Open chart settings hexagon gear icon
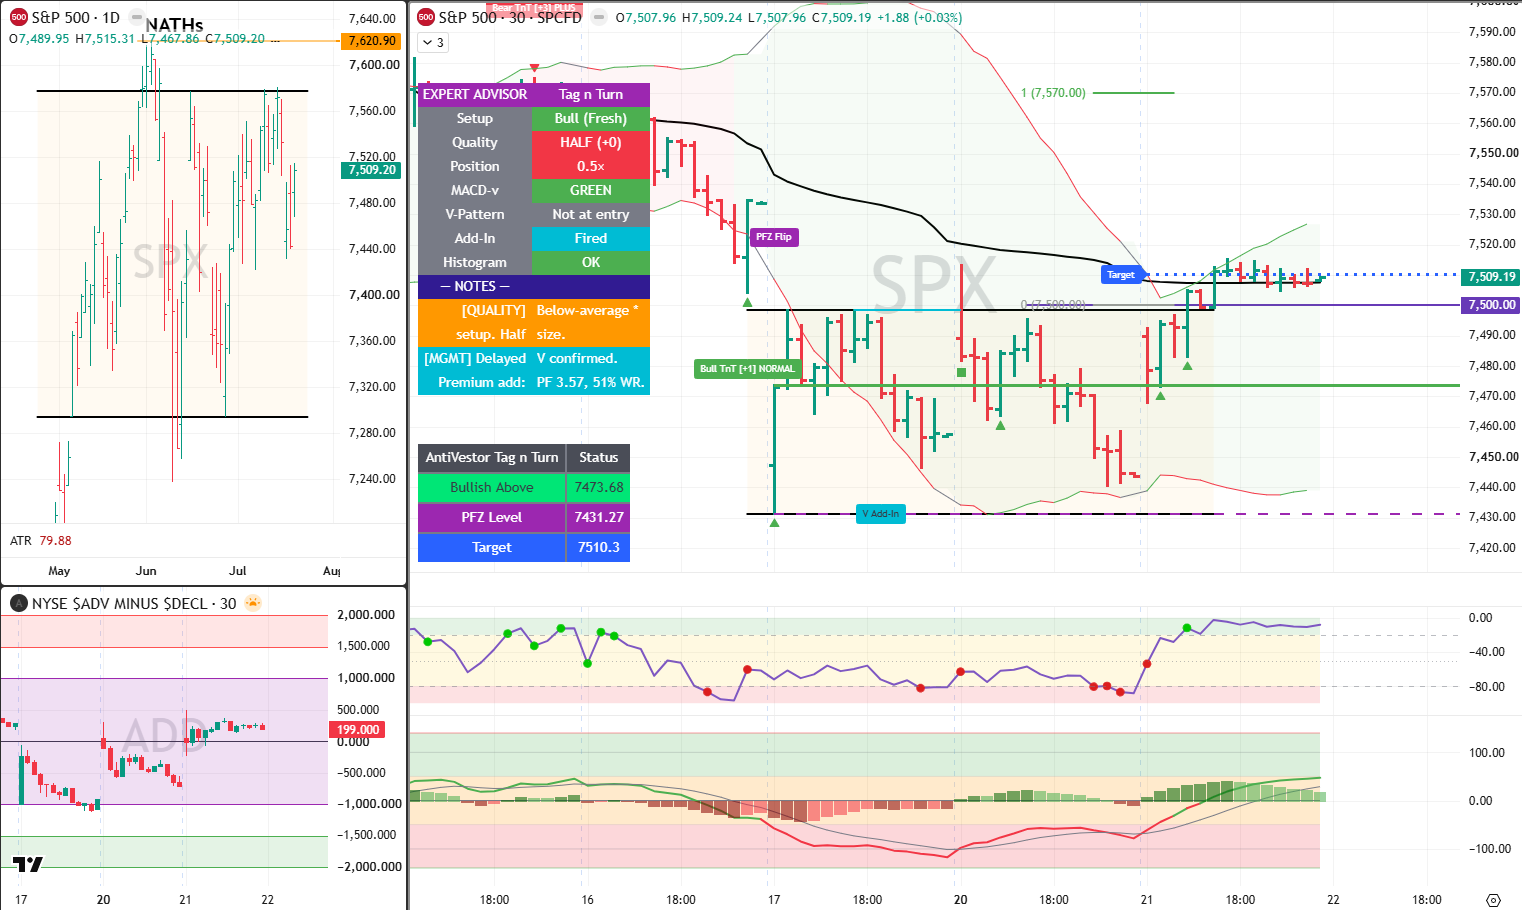 coord(1494,900)
